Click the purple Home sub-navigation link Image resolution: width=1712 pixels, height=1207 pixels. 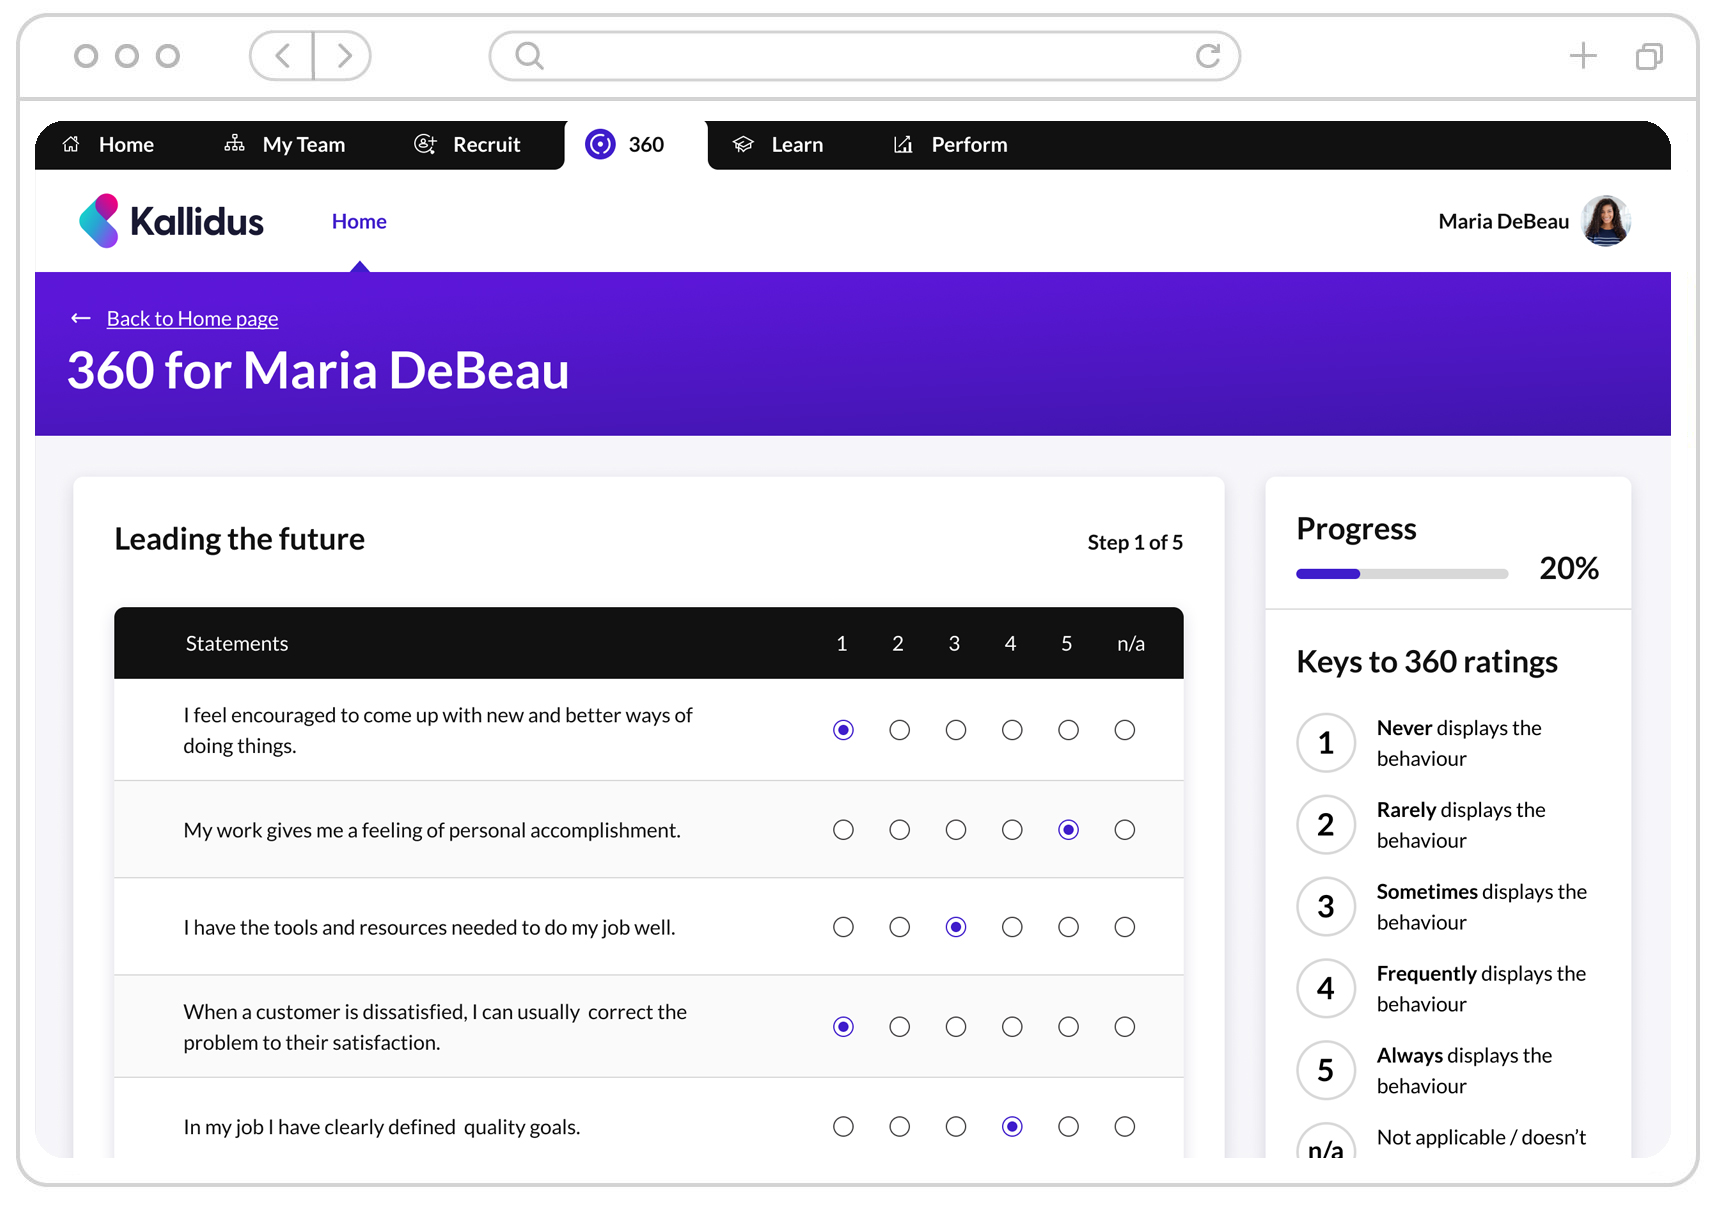359,221
